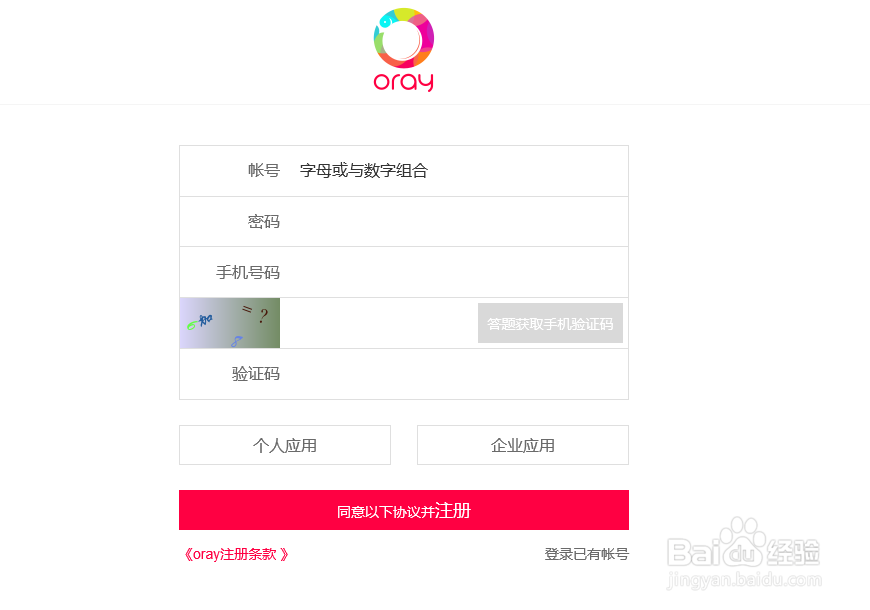
Task: Click the 手机号码 phone number field
Action: [450, 271]
